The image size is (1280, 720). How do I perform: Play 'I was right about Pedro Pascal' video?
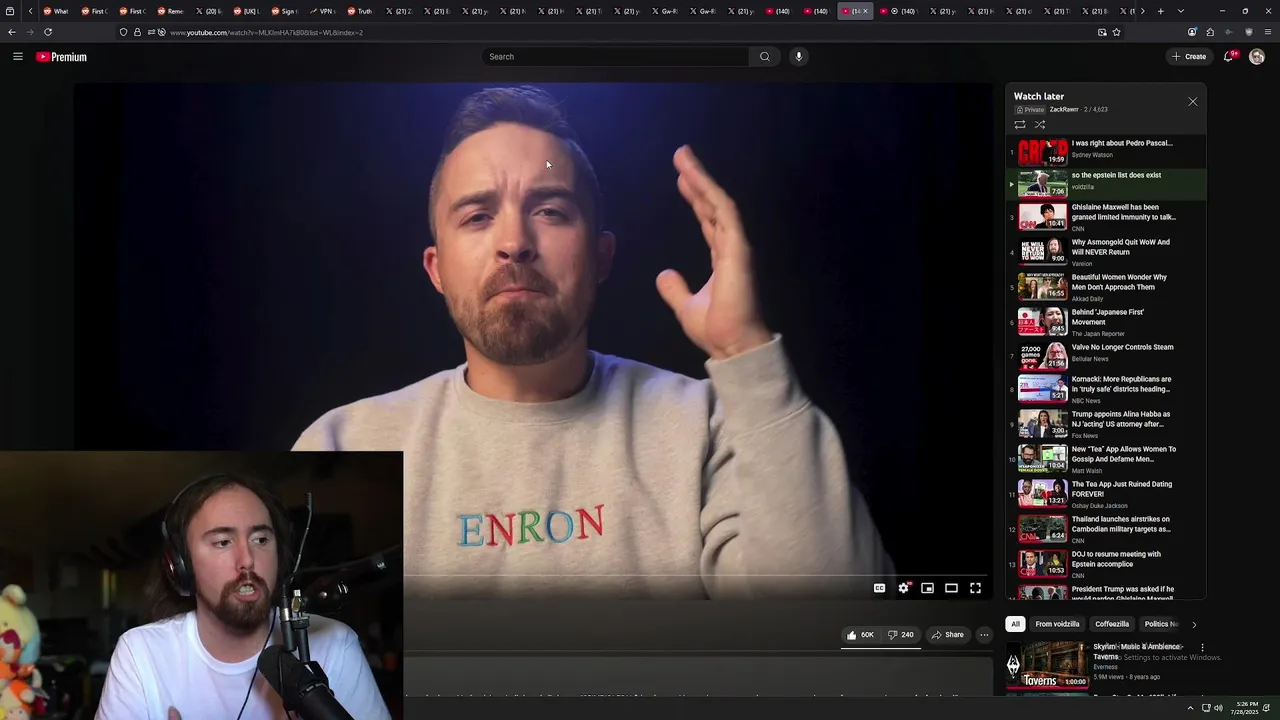click(1106, 152)
